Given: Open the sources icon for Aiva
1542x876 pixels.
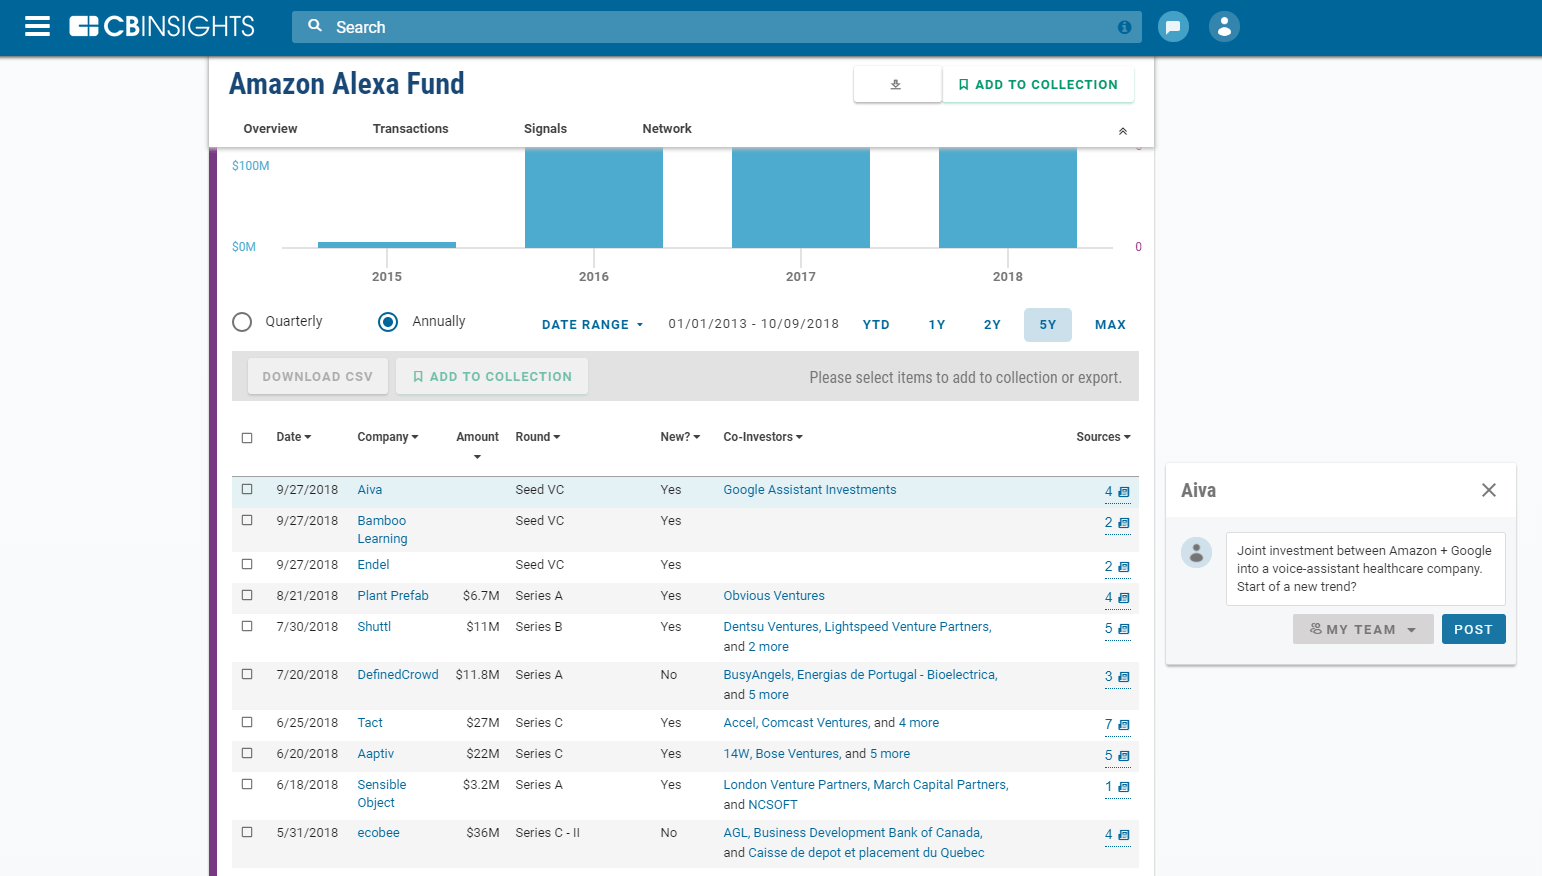Looking at the screenshot, I should pos(1123,492).
